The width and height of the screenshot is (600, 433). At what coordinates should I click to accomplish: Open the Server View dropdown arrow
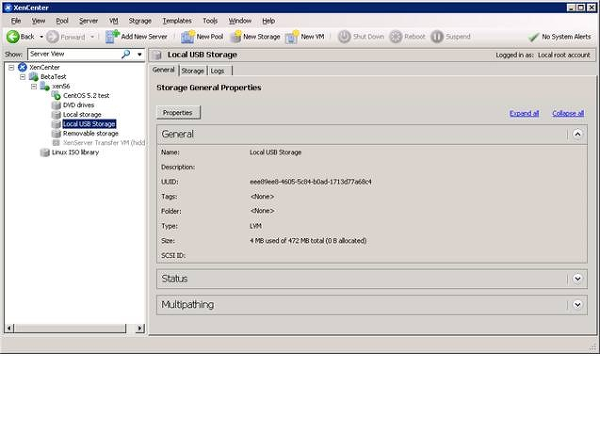click(140, 54)
